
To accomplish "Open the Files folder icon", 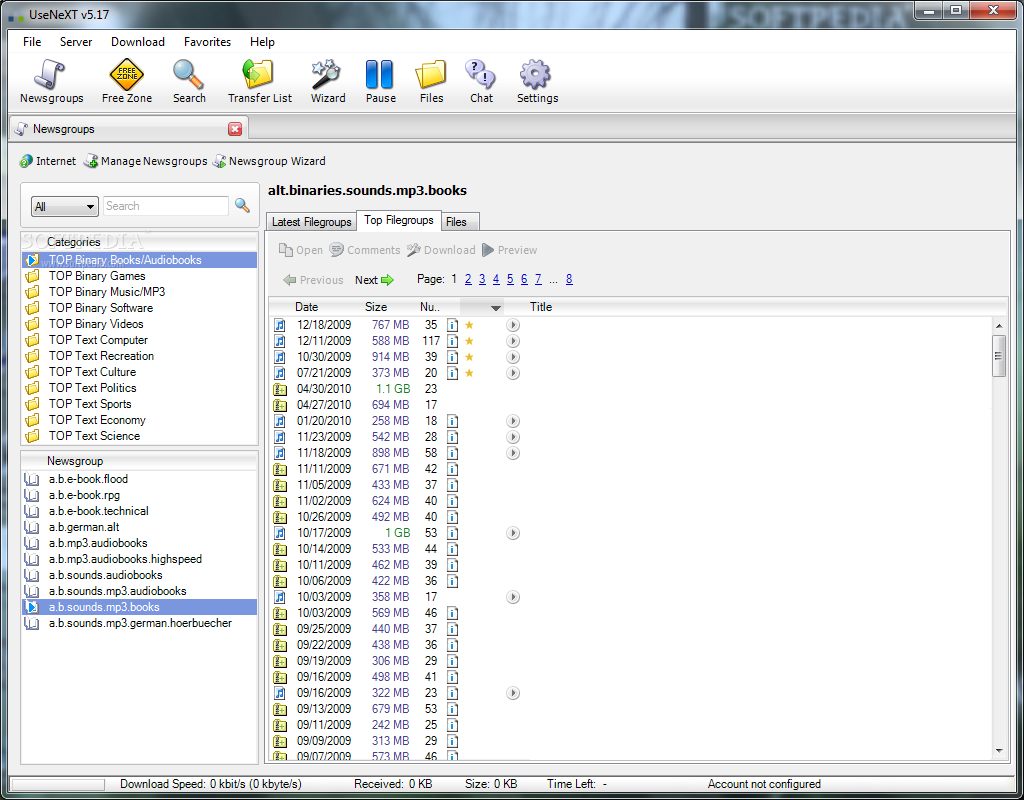I will tap(431, 82).
